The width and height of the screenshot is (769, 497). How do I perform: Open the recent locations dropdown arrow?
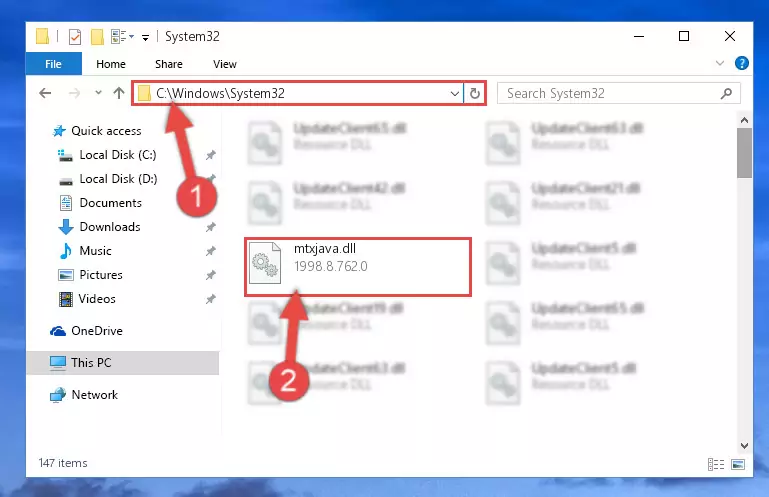[98, 93]
